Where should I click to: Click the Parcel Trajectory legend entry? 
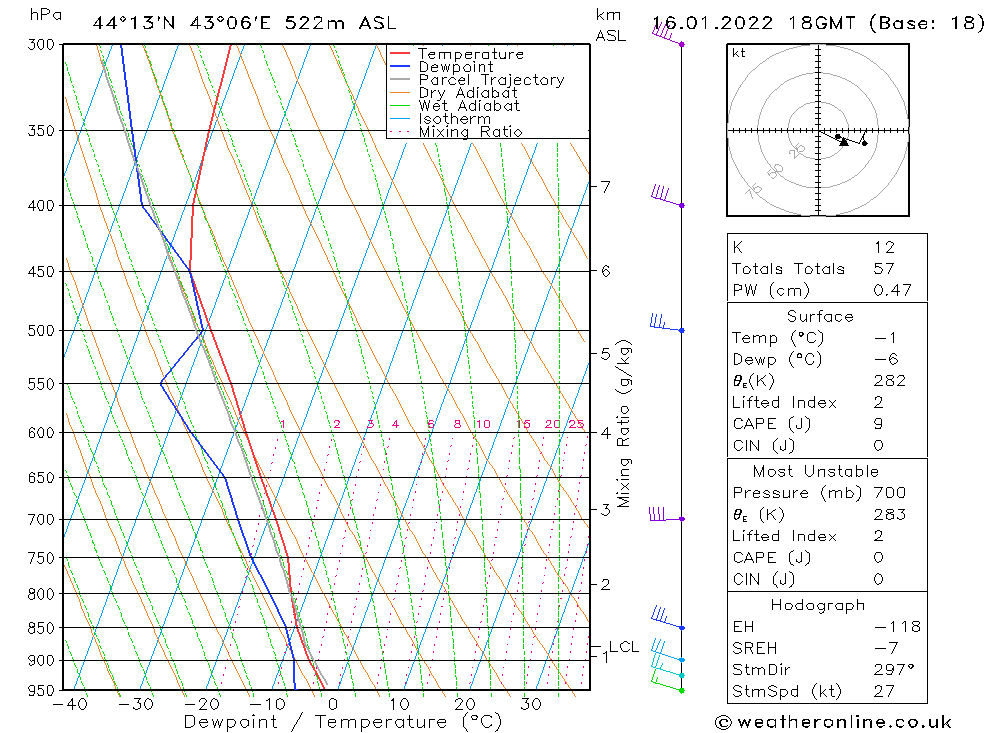coord(477,80)
